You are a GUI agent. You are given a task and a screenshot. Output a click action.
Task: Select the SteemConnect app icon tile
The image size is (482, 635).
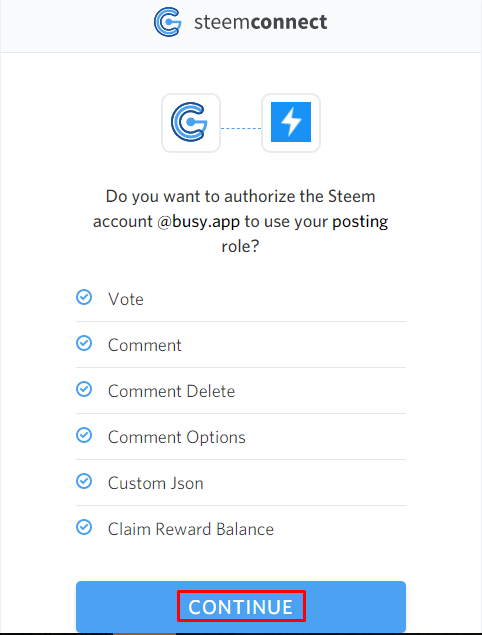click(191, 123)
